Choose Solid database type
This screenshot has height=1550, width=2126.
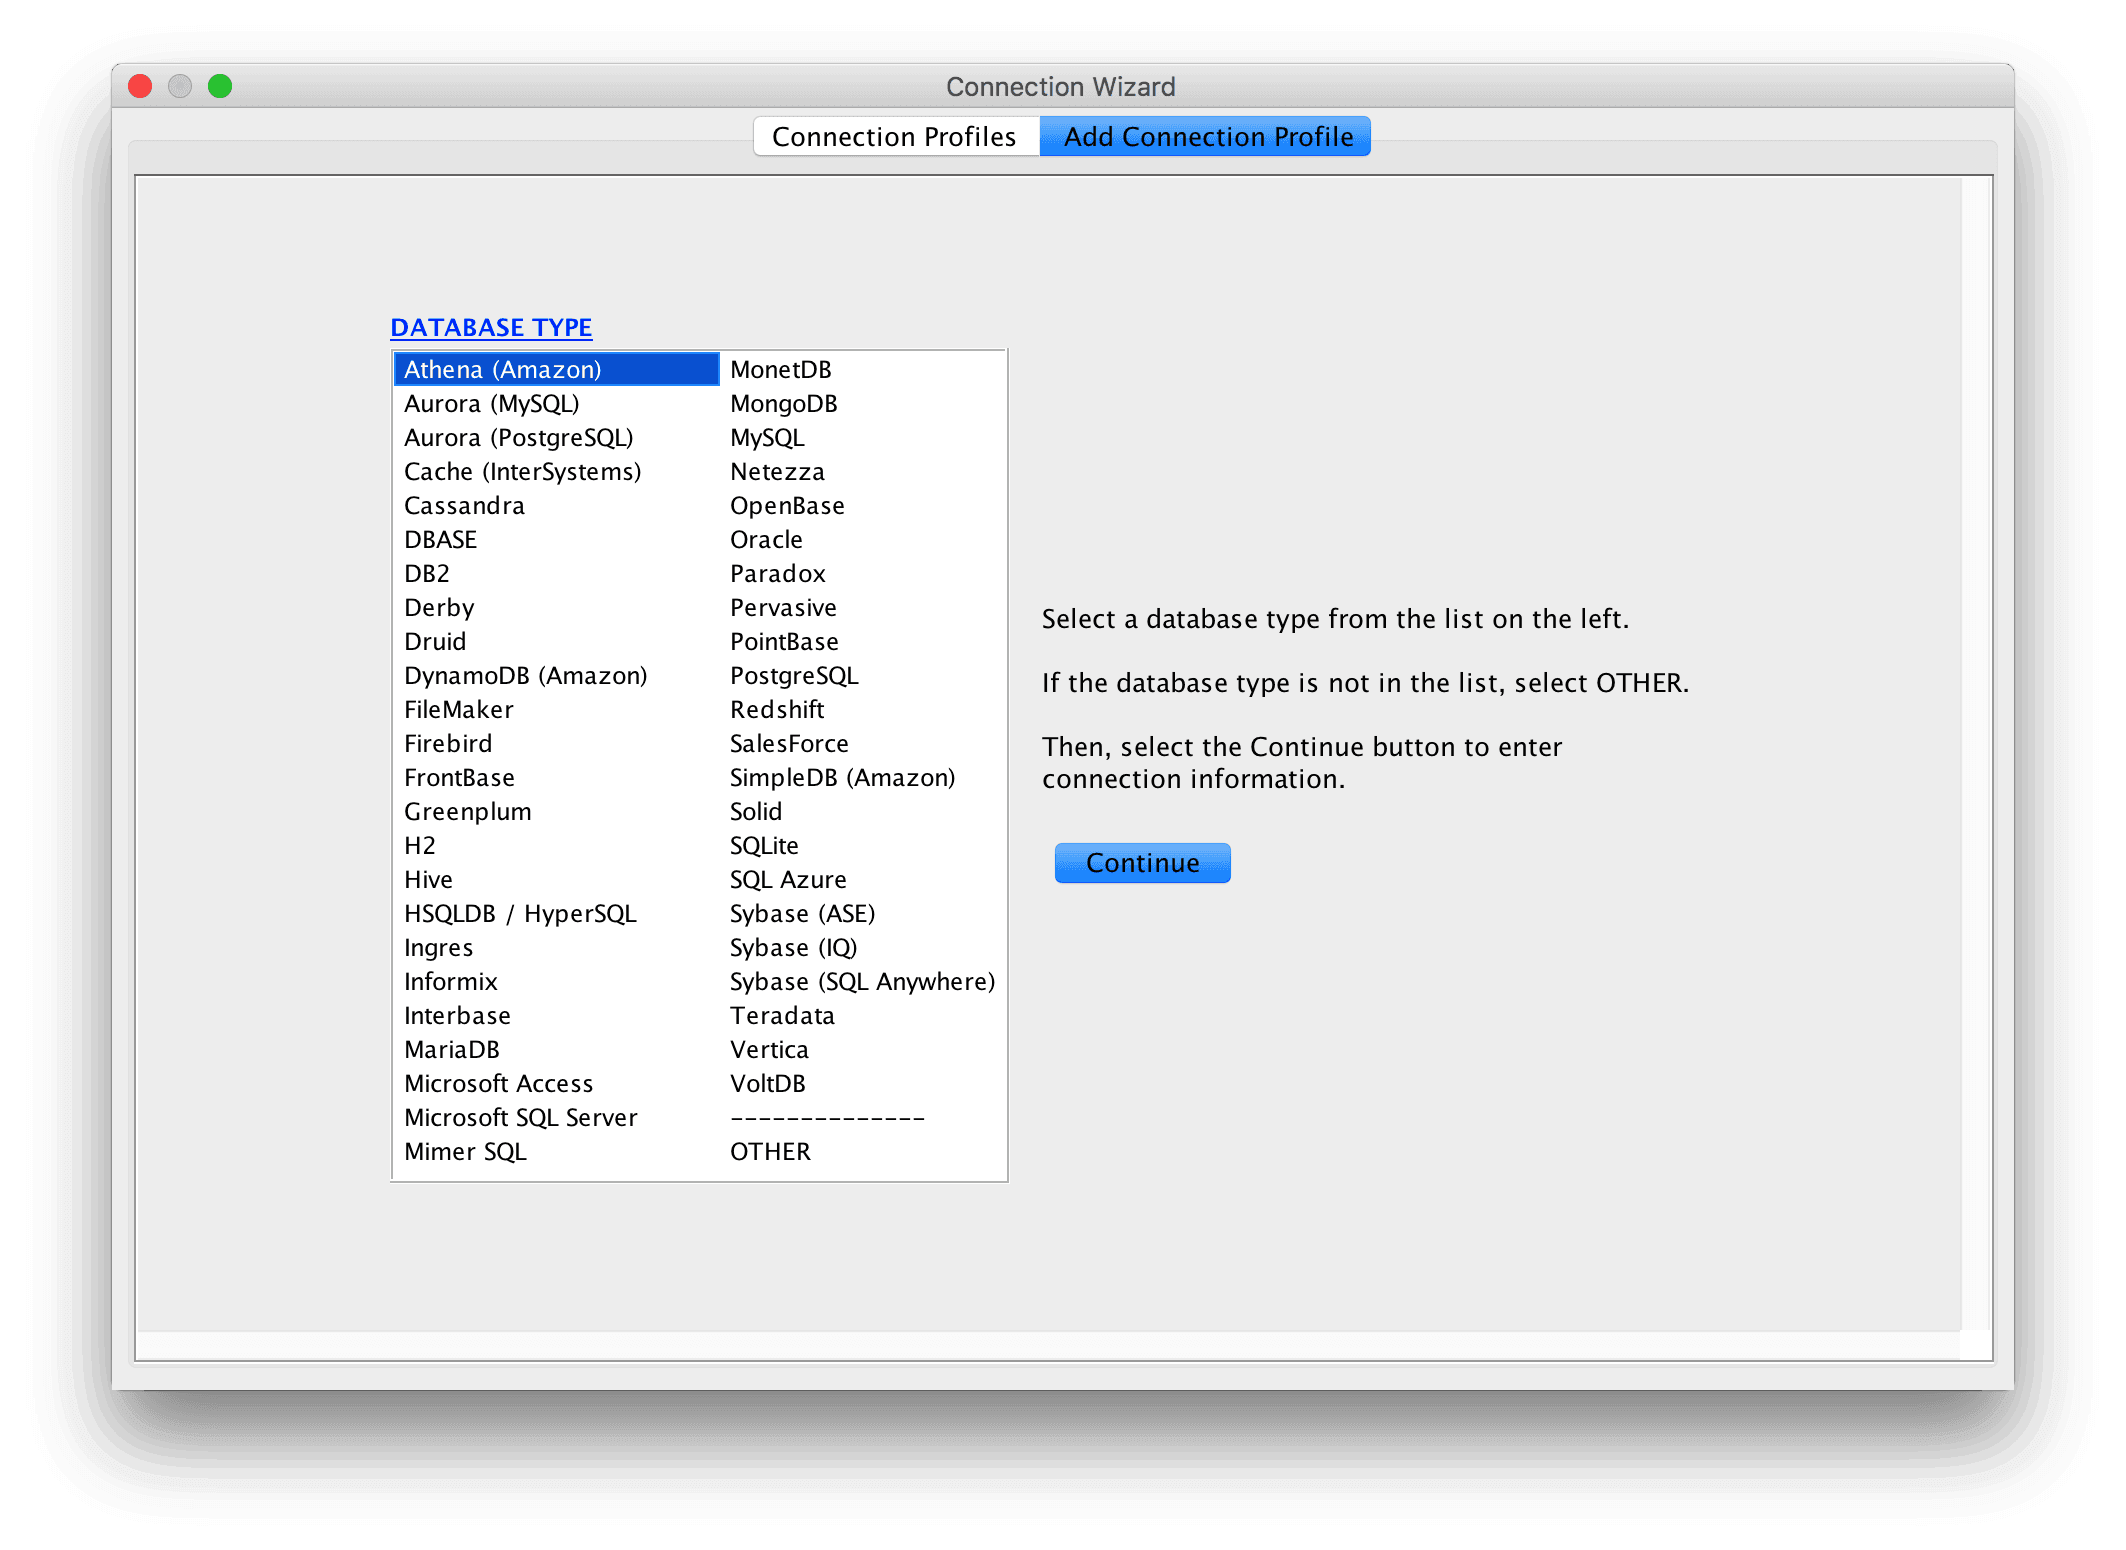(862, 811)
